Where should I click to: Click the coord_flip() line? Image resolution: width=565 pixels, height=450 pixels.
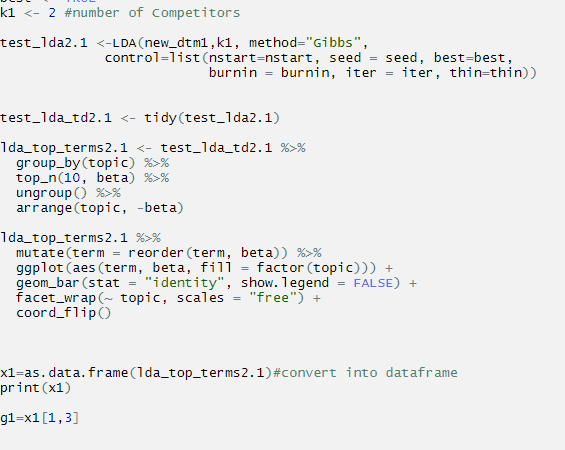pyautogui.click(x=64, y=313)
